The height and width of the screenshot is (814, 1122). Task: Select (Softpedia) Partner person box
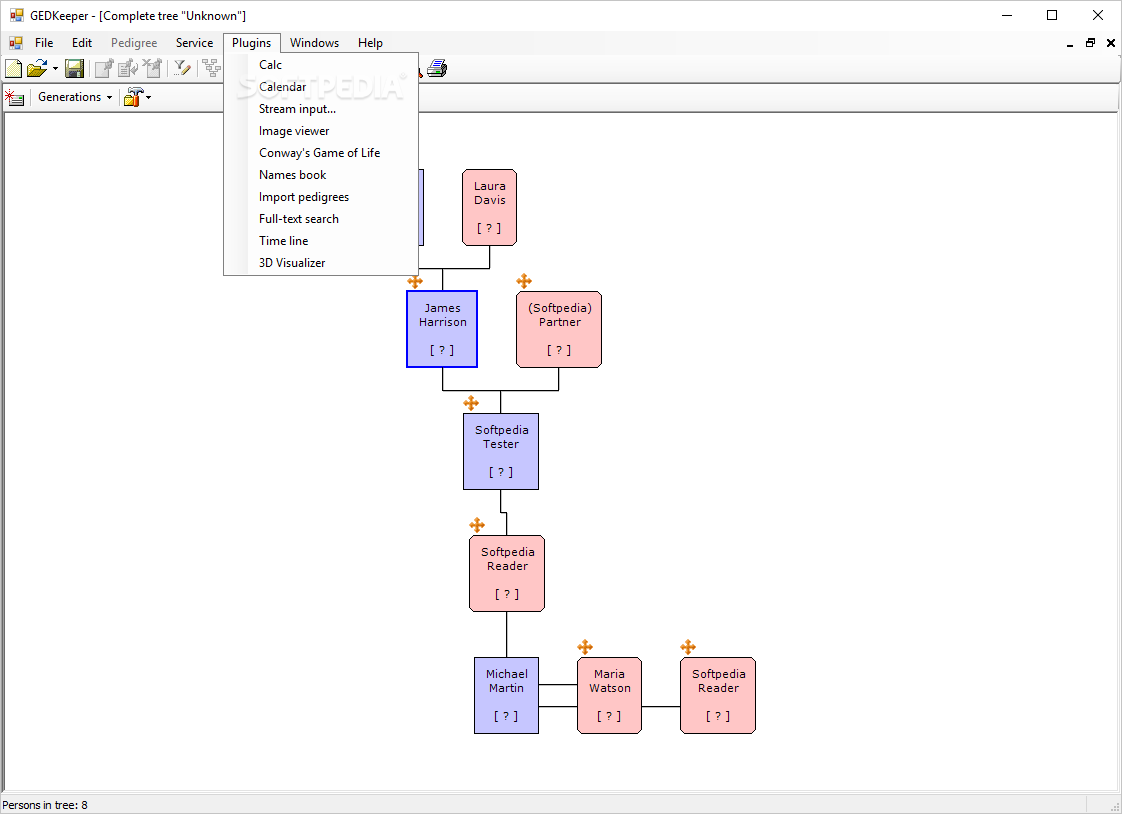559,329
